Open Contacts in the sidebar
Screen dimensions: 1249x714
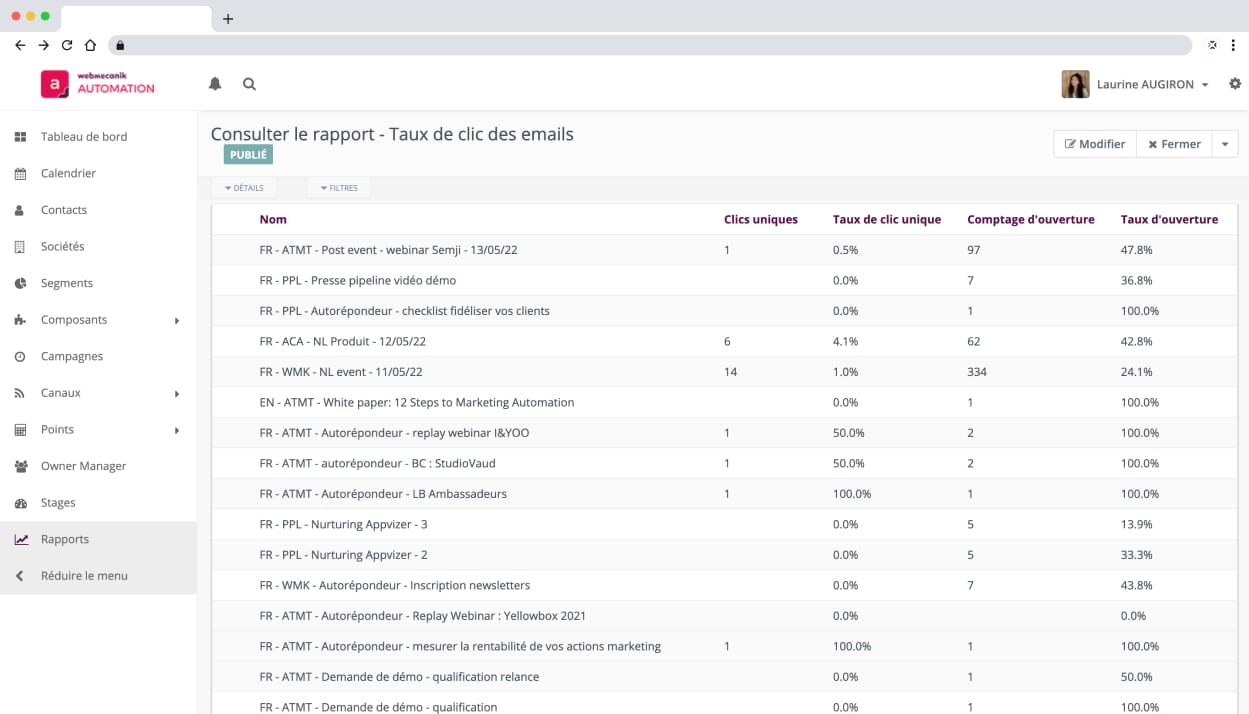click(x=64, y=210)
